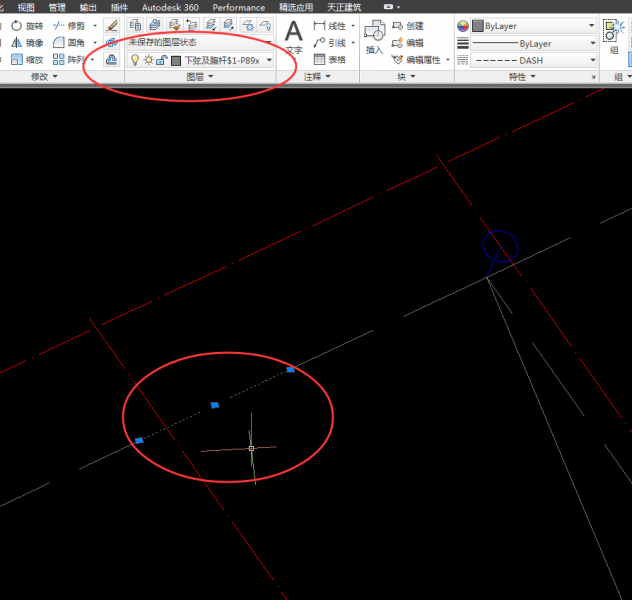The height and width of the screenshot is (600, 632).
Task: Click the Unisolate Layer icon
Action: 229,25
